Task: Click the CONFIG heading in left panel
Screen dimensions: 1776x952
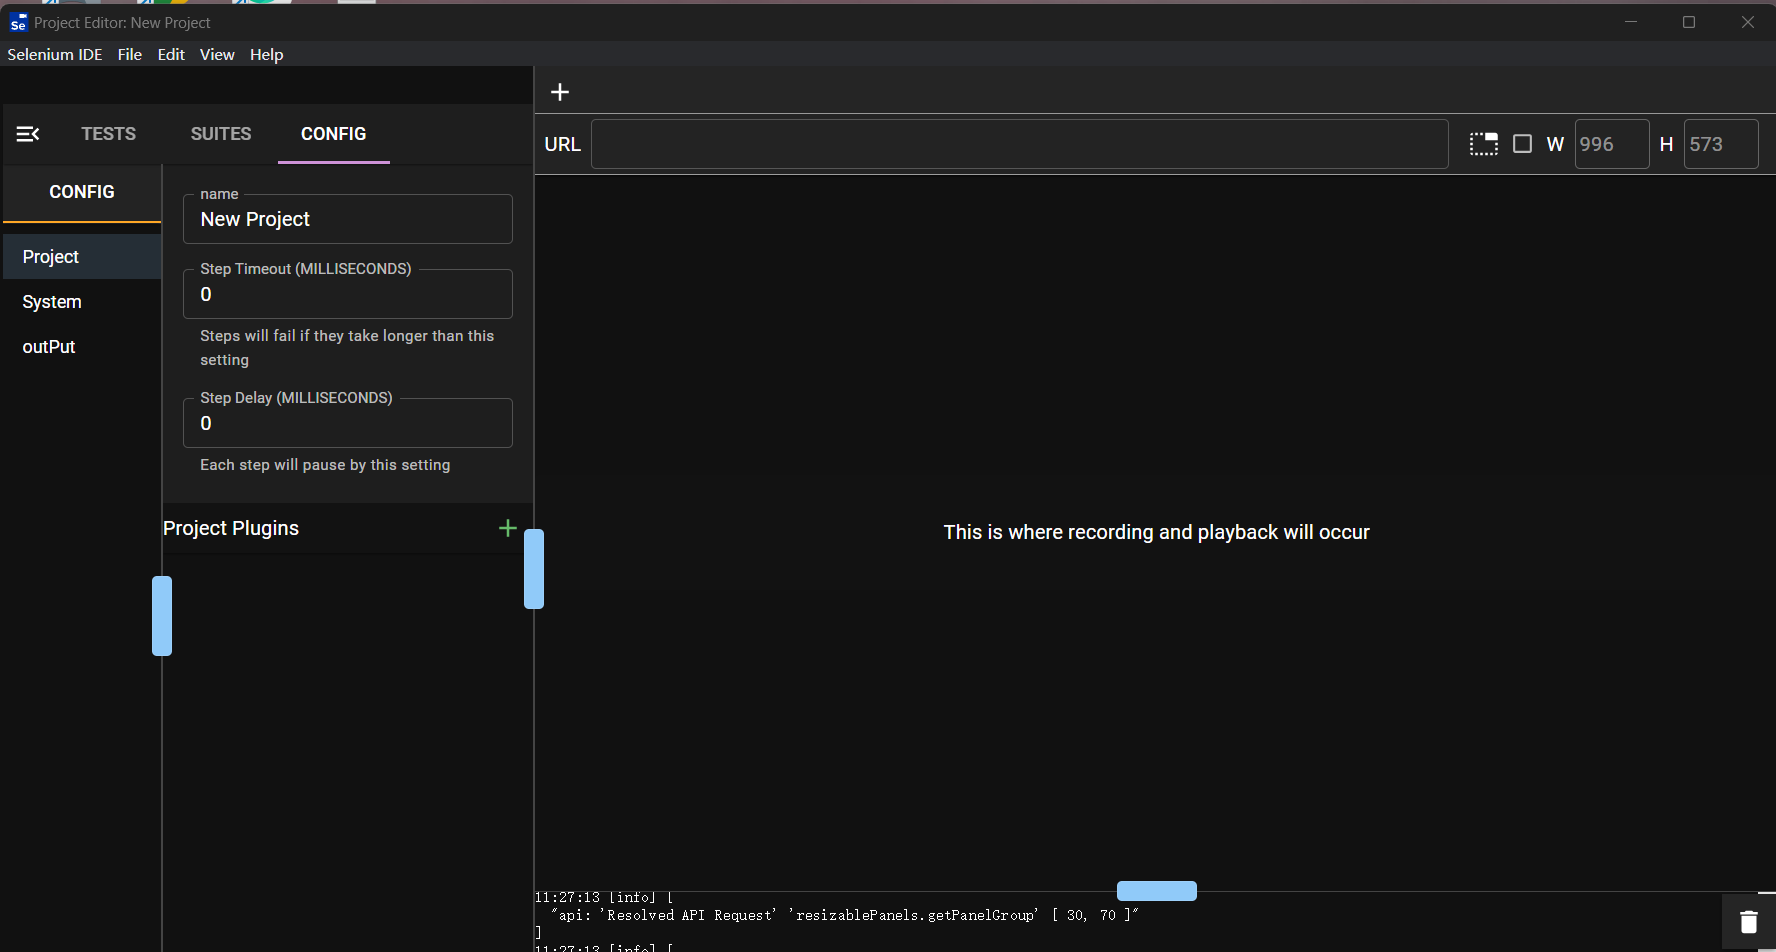Action: [x=82, y=192]
